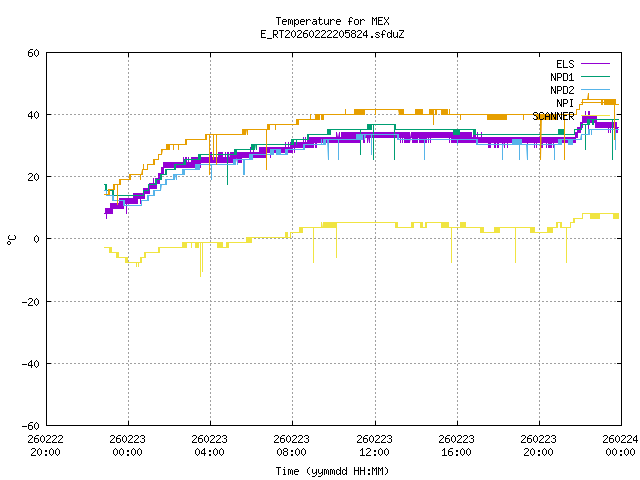Select the NPI legend label
Viewport: 640px width, 480px height.
point(564,103)
